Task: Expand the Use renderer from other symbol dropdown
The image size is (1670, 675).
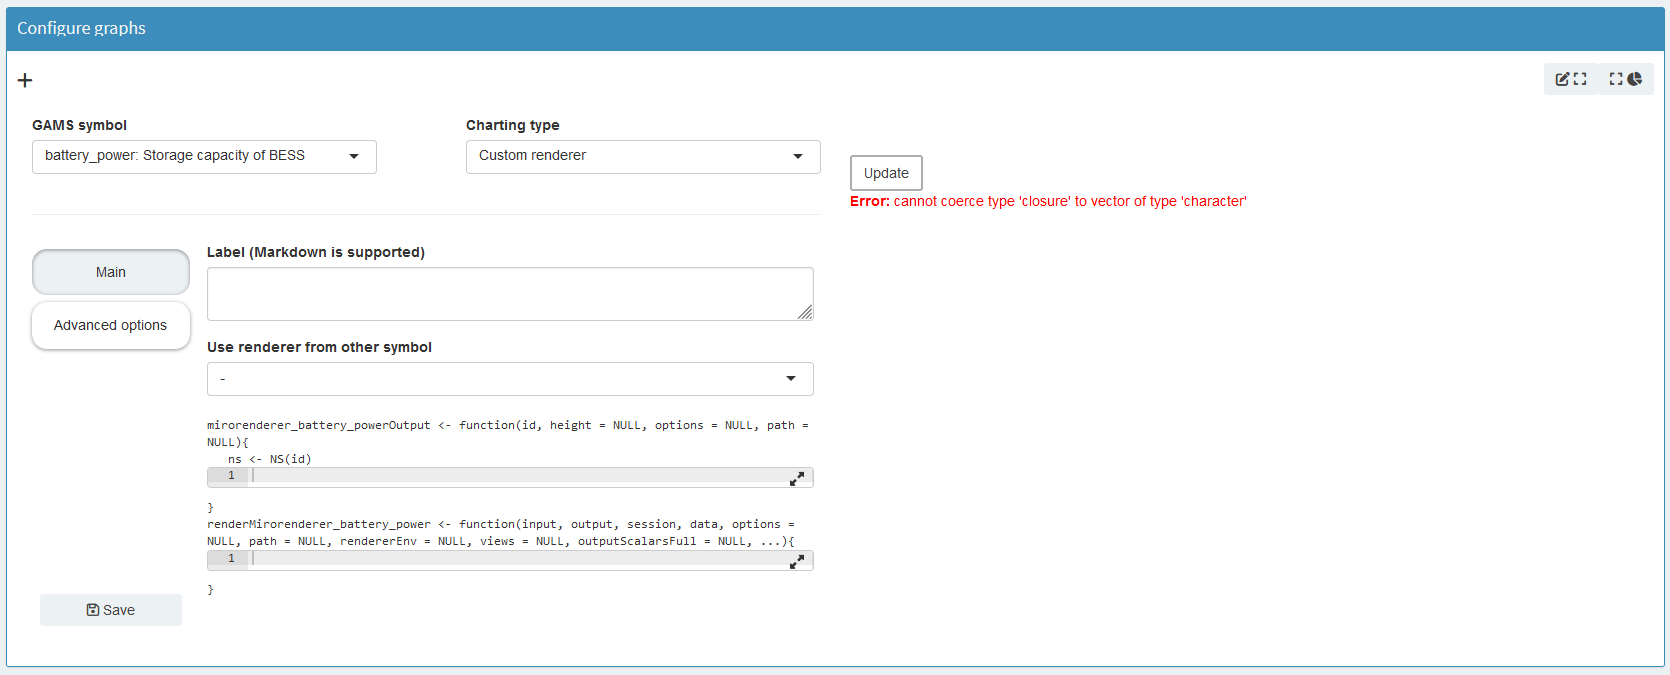Action: 509,379
